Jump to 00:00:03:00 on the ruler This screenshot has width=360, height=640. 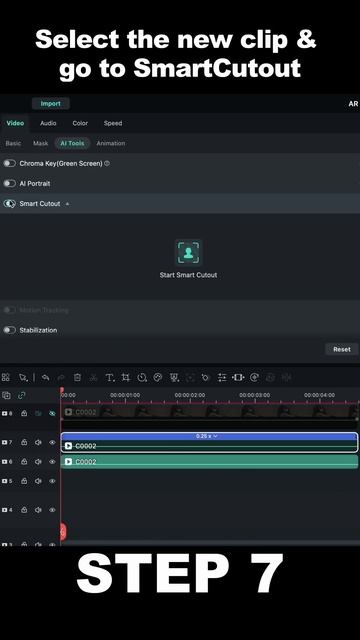point(254,395)
